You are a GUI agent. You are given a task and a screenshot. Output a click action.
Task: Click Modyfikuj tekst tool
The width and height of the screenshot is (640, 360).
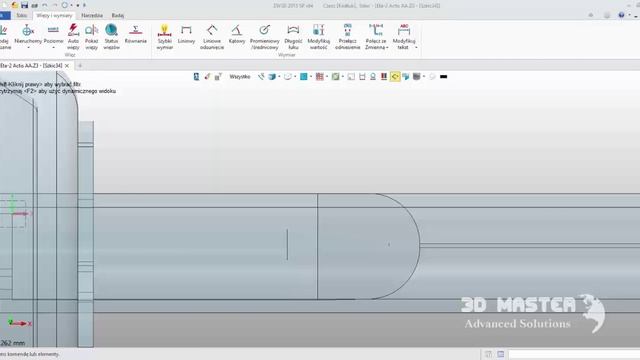(404, 37)
